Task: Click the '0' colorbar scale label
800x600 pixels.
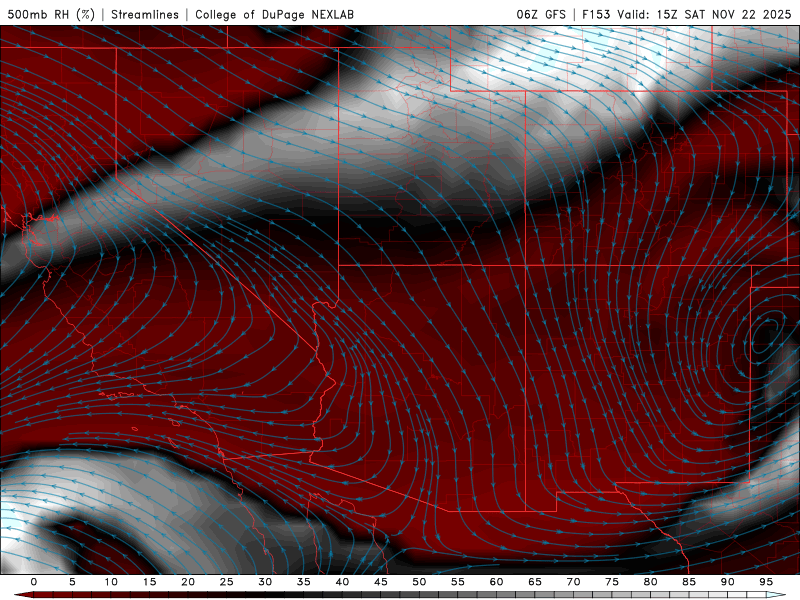Action: pos(34,582)
